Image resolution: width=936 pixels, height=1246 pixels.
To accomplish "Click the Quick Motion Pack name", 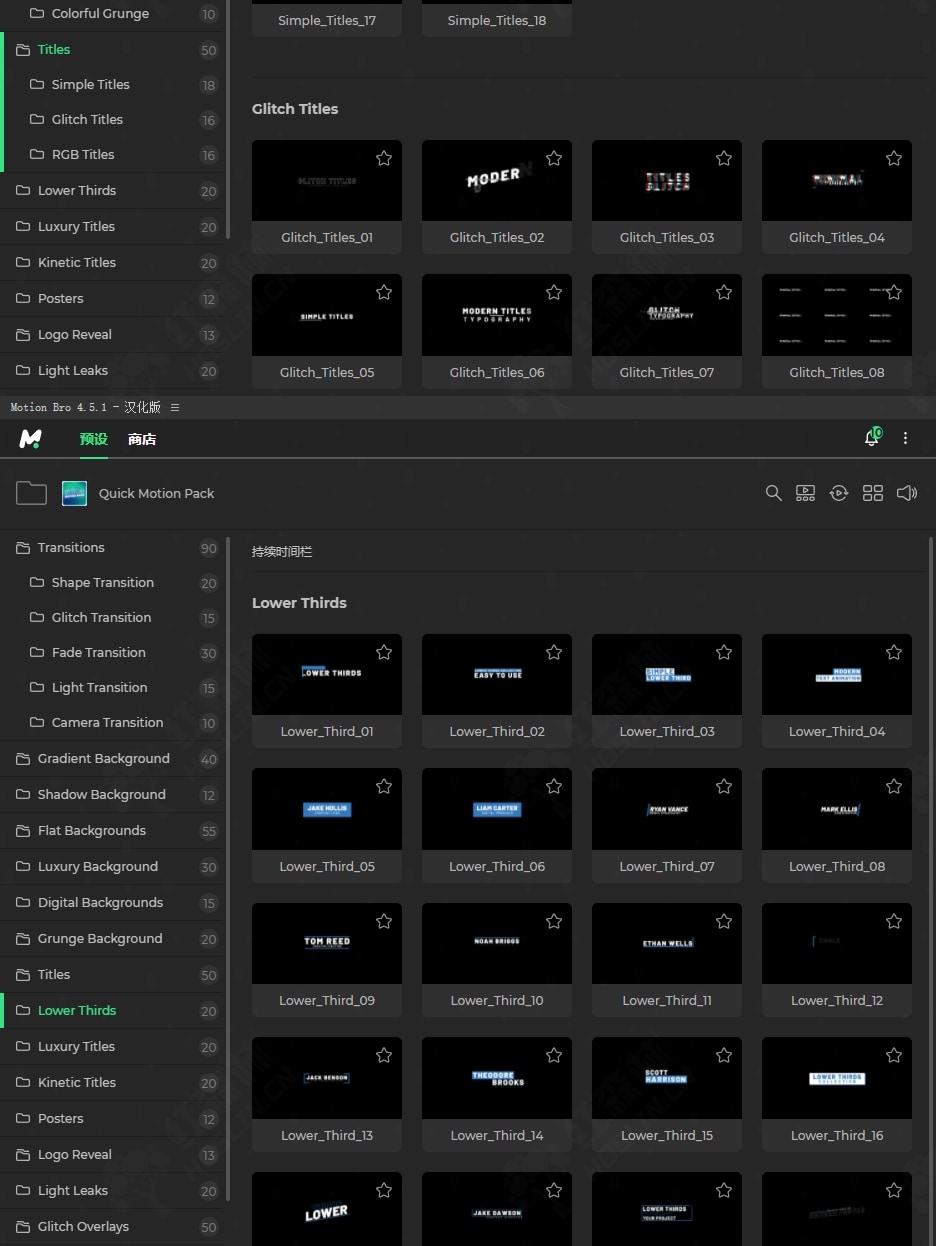I will click(156, 493).
